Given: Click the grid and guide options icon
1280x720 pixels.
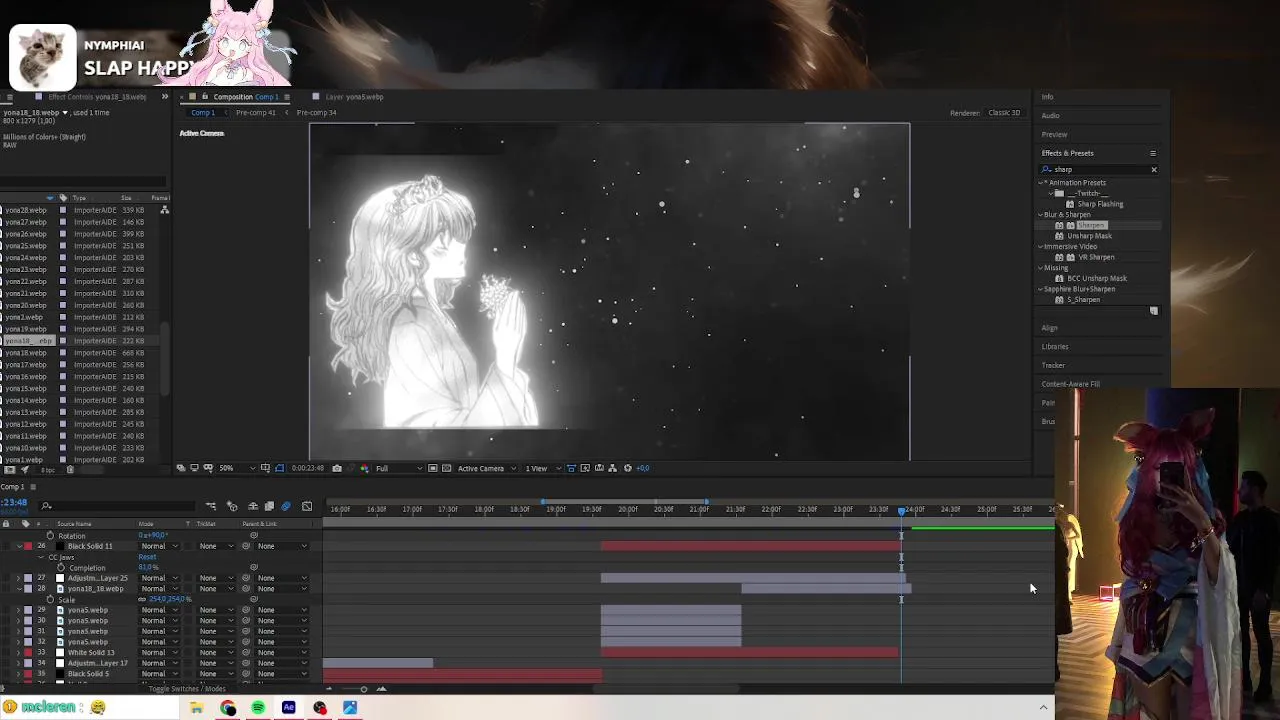Looking at the screenshot, I should (x=265, y=468).
